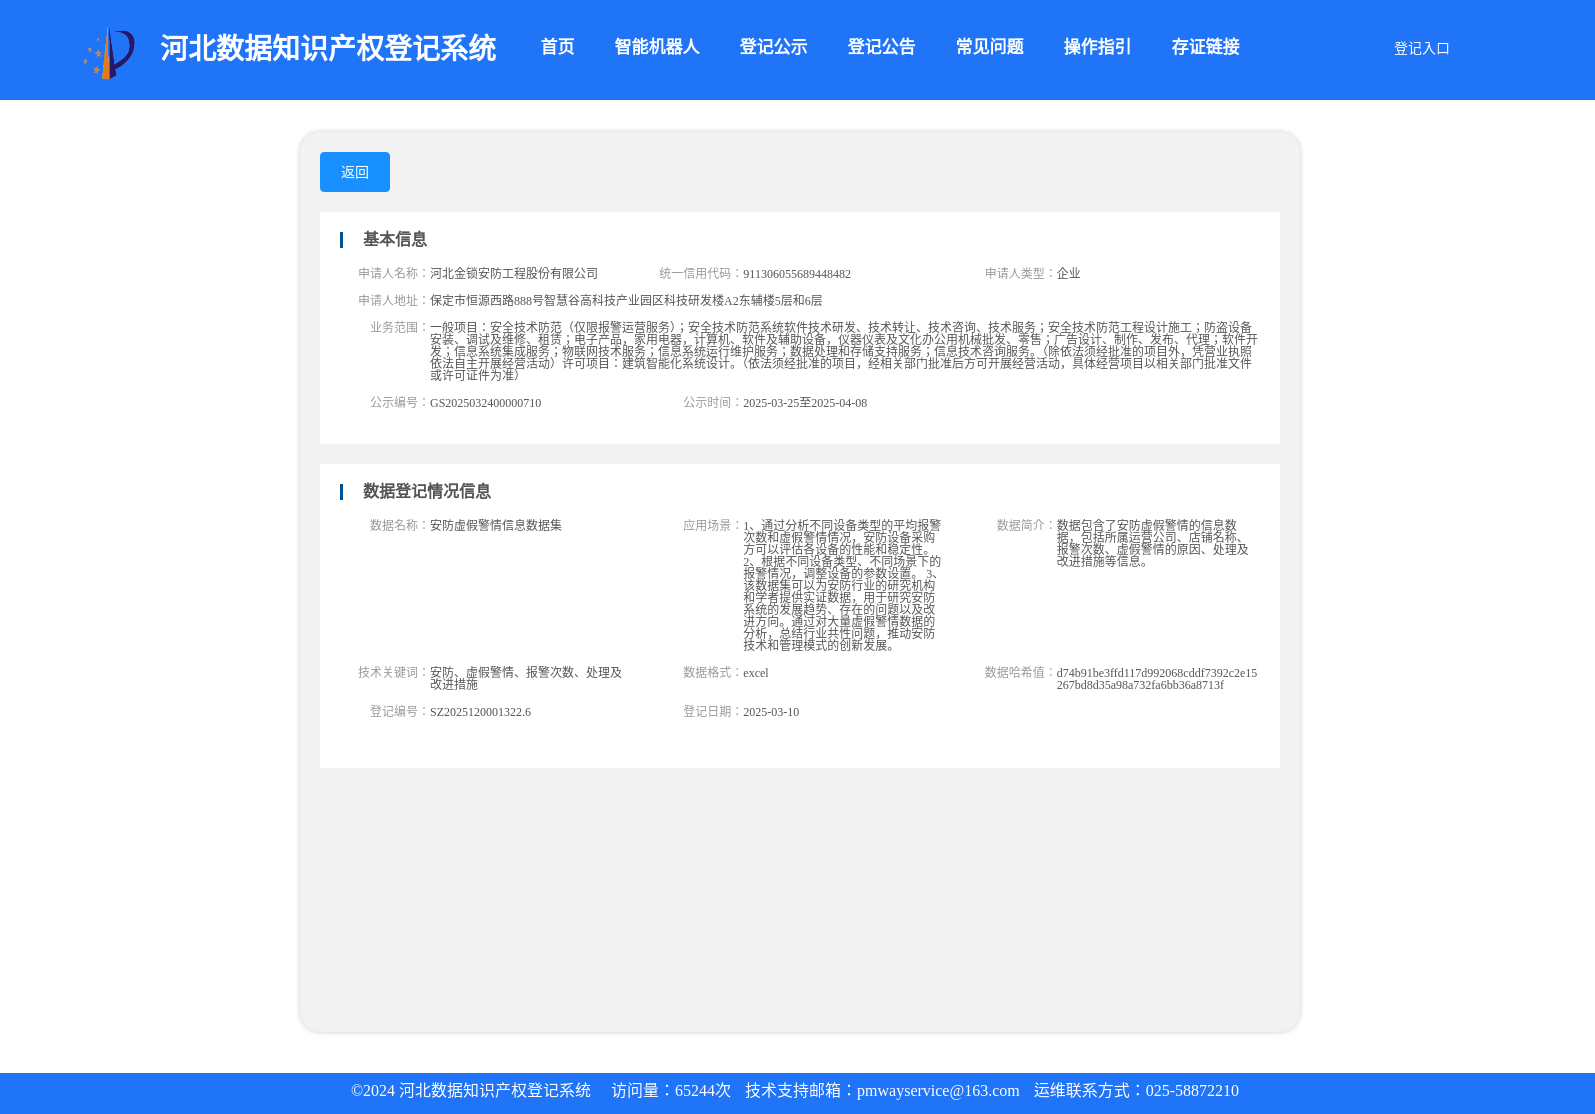Viewport: 1595px width, 1114px height.
Task: Select applicant name 河北金锁安防工程股份有限公司
Action: tap(514, 273)
